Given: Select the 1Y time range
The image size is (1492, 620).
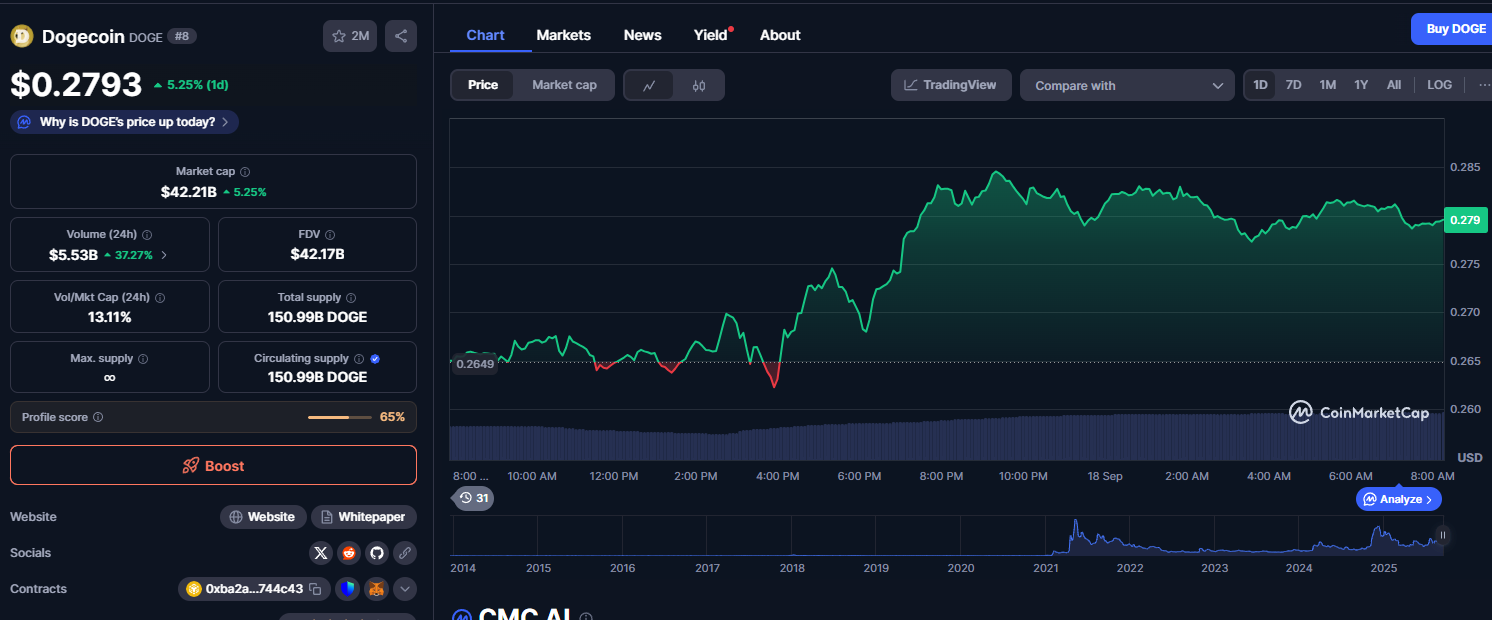Looking at the screenshot, I should [1361, 85].
